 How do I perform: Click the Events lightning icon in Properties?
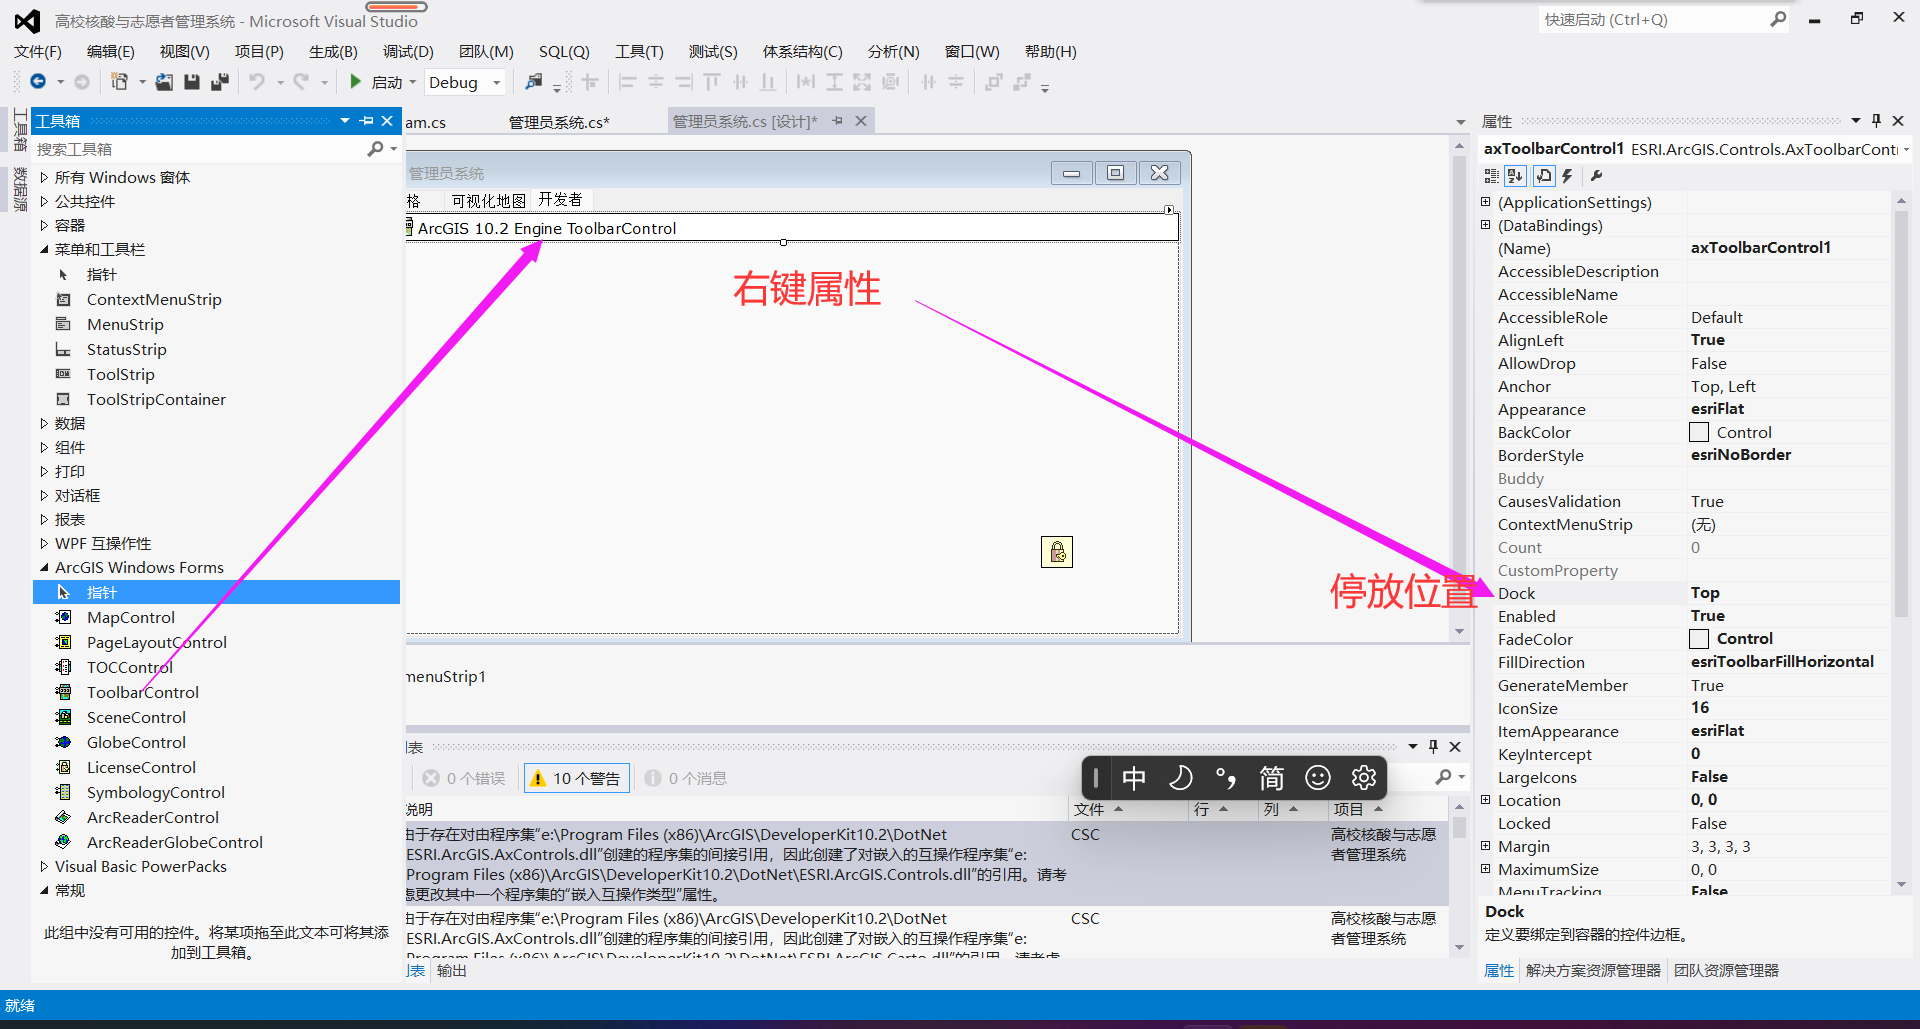(1568, 176)
